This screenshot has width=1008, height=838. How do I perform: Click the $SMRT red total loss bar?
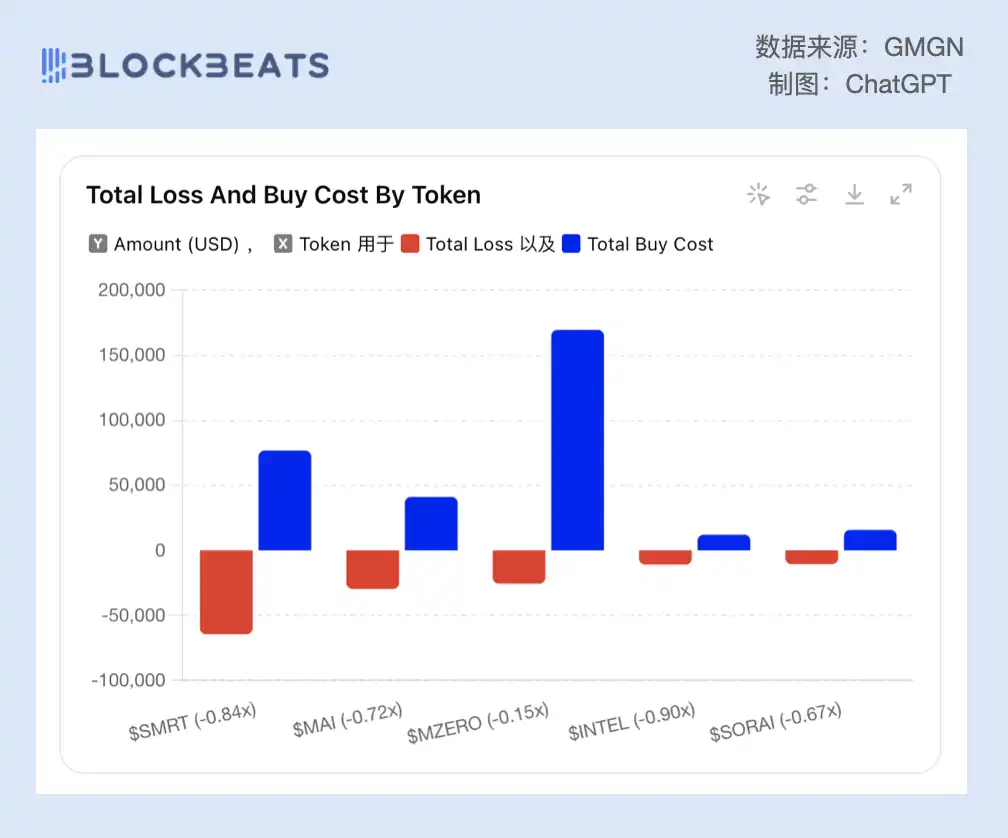[226, 591]
